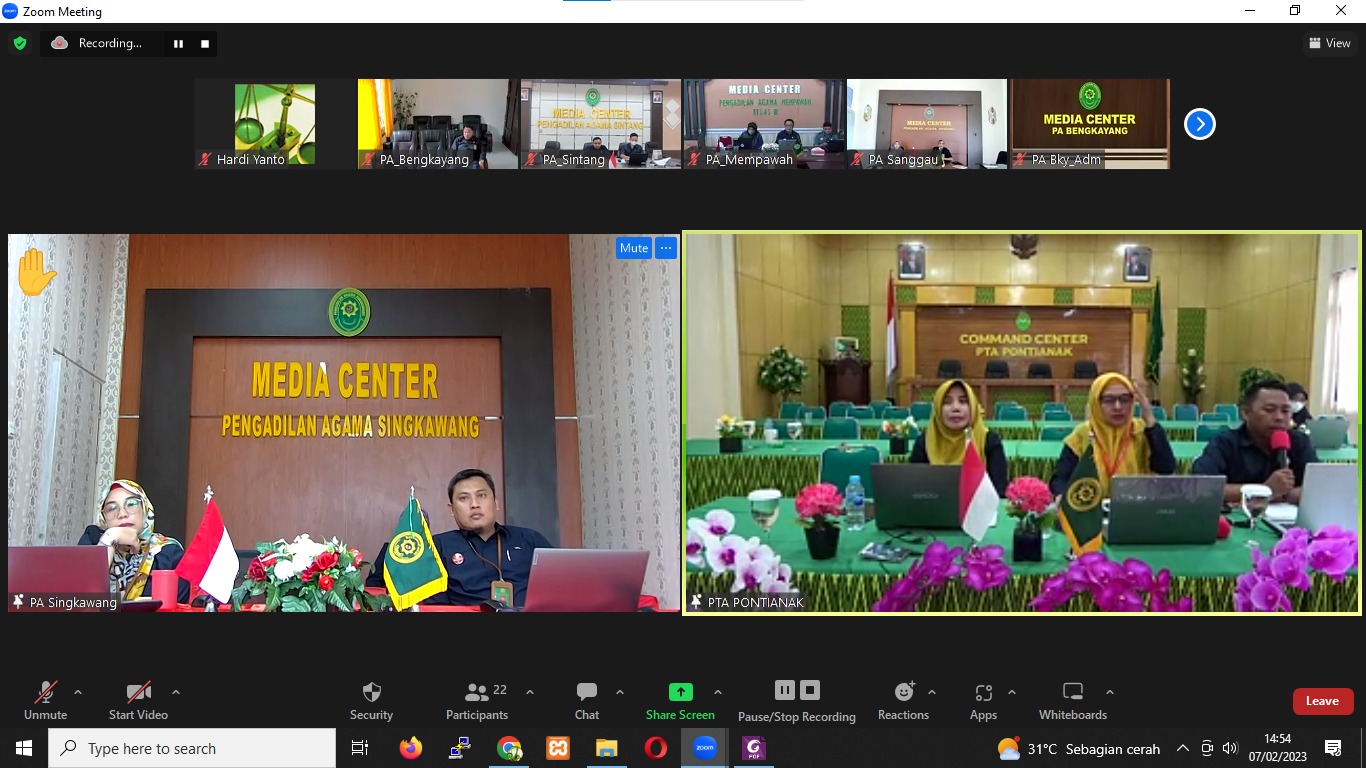1366x768 pixels.
Task: Open the Apps panel
Action: [983, 700]
